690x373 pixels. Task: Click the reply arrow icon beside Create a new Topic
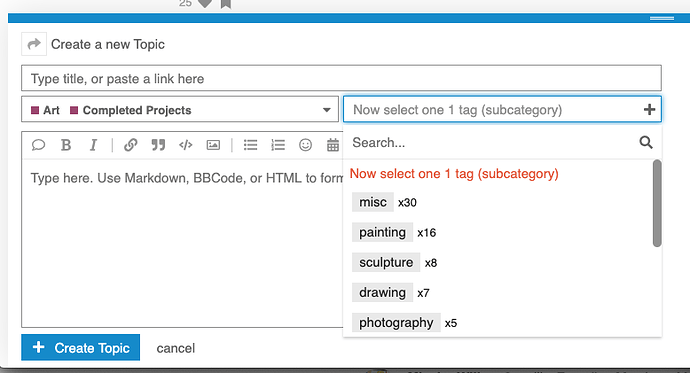point(34,44)
